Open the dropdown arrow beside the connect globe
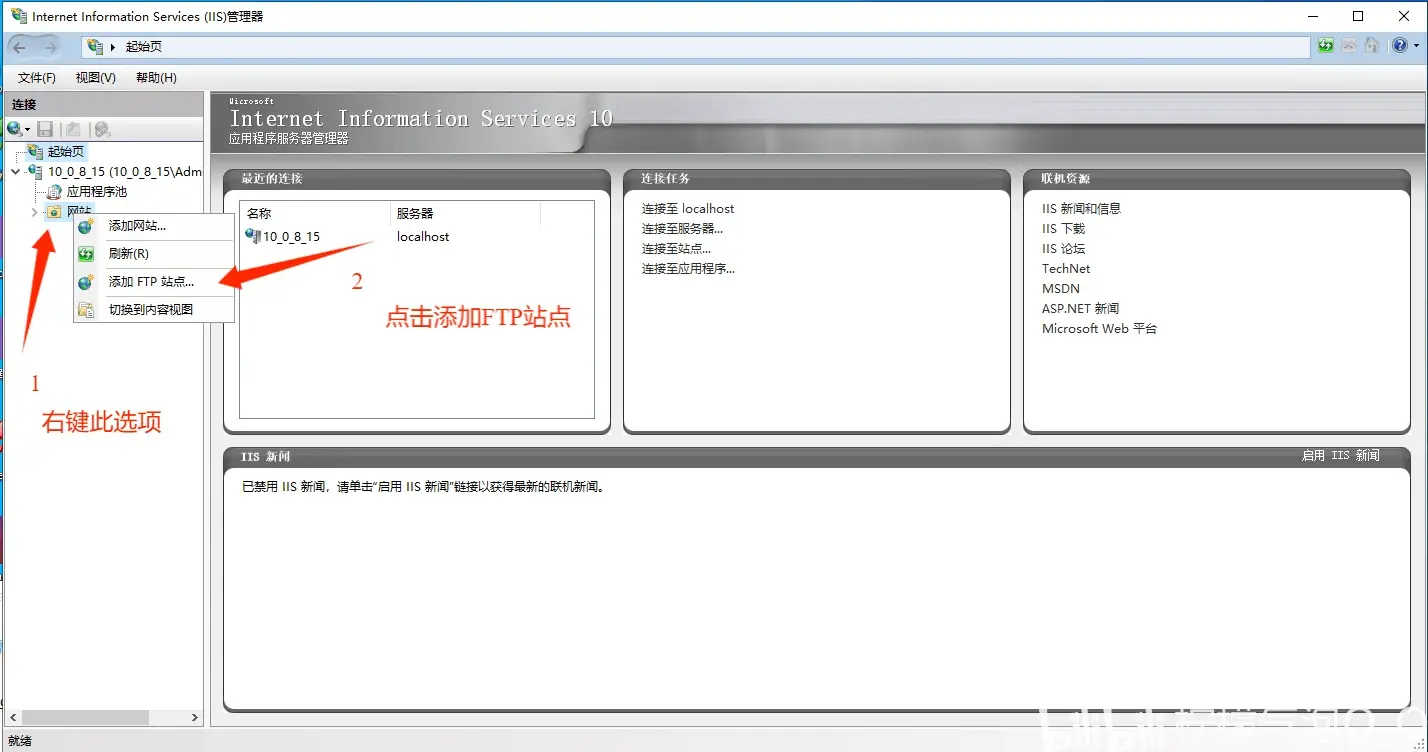Viewport: 1428px width, 752px height. point(28,130)
